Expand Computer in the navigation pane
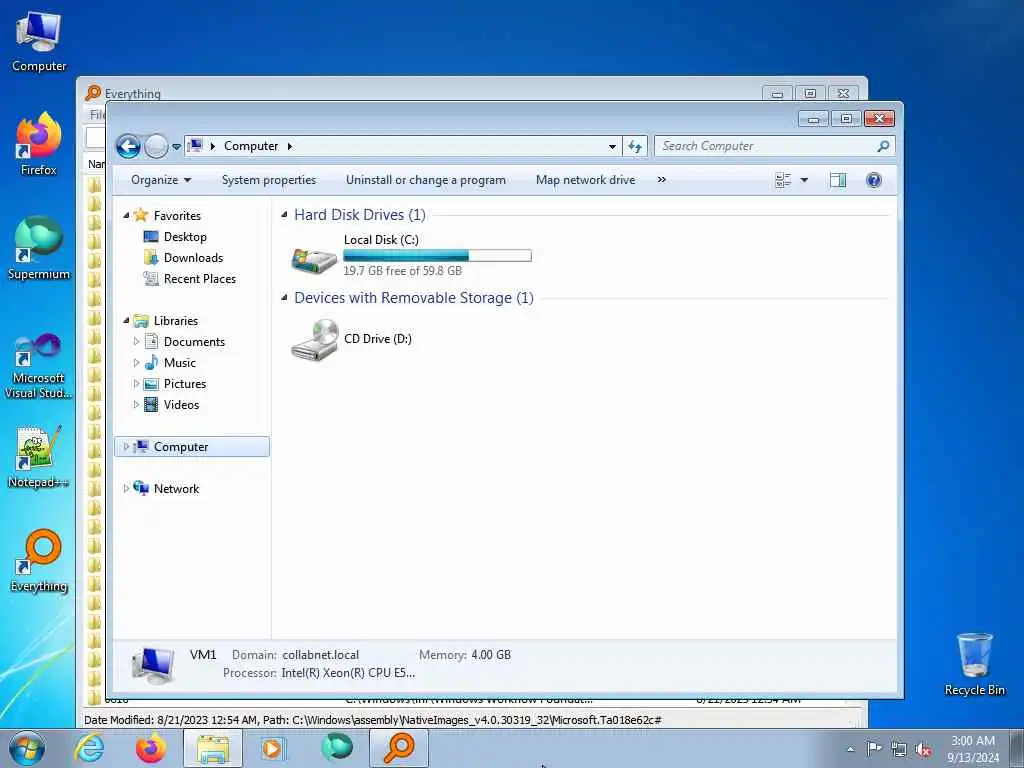The width and height of the screenshot is (1024, 768). [x=126, y=447]
